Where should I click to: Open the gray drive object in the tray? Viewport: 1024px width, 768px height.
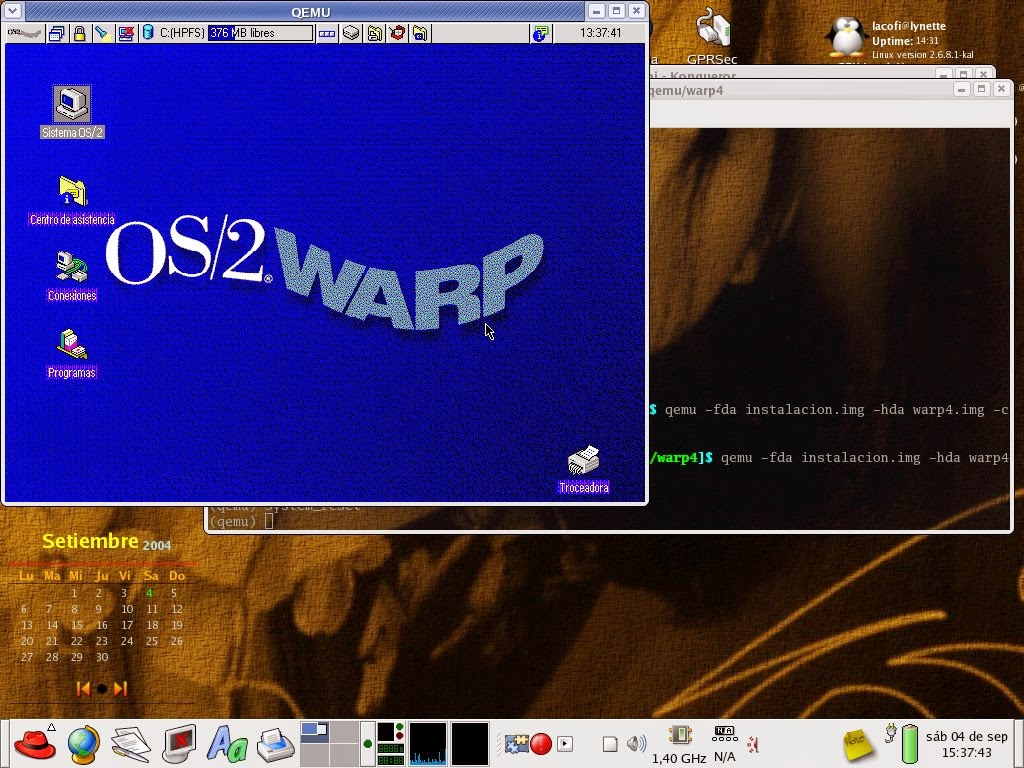(x=351, y=33)
